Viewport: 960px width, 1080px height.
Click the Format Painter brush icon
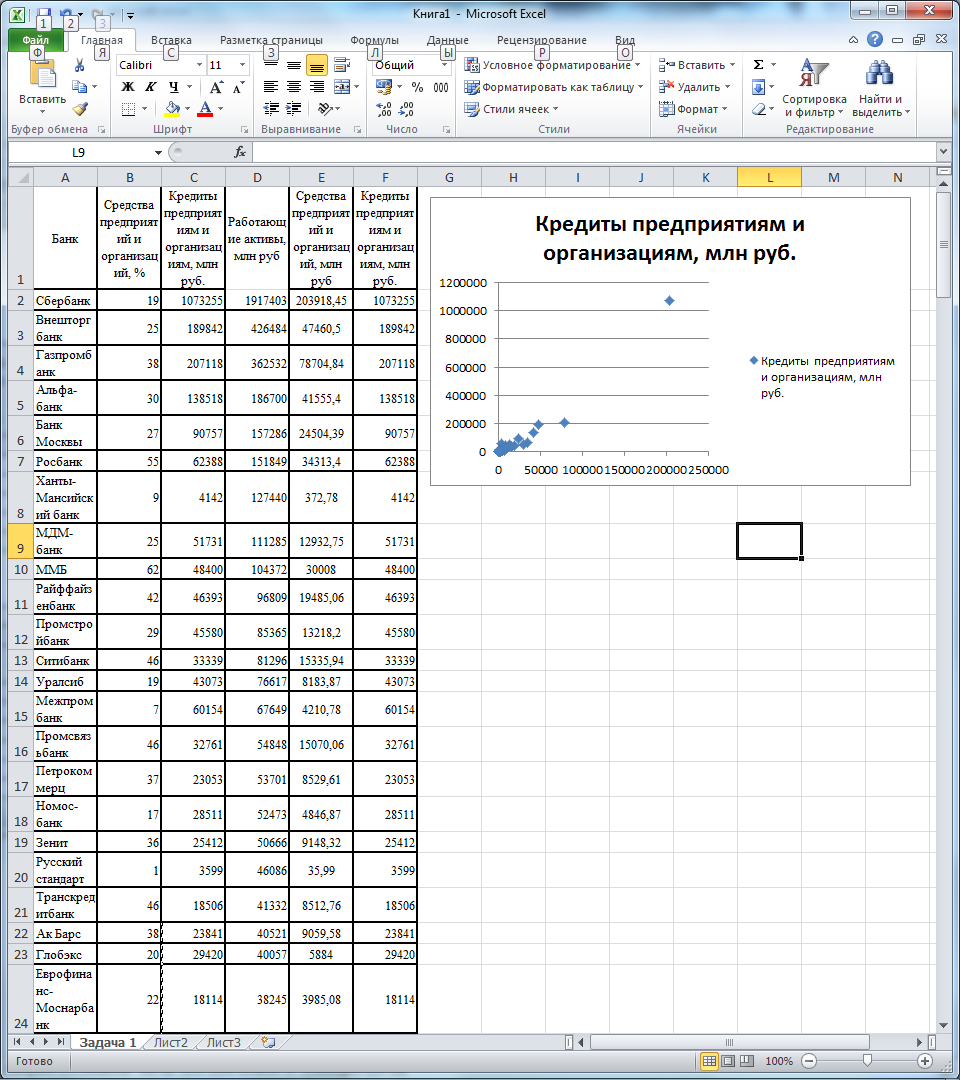click(x=80, y=109)
